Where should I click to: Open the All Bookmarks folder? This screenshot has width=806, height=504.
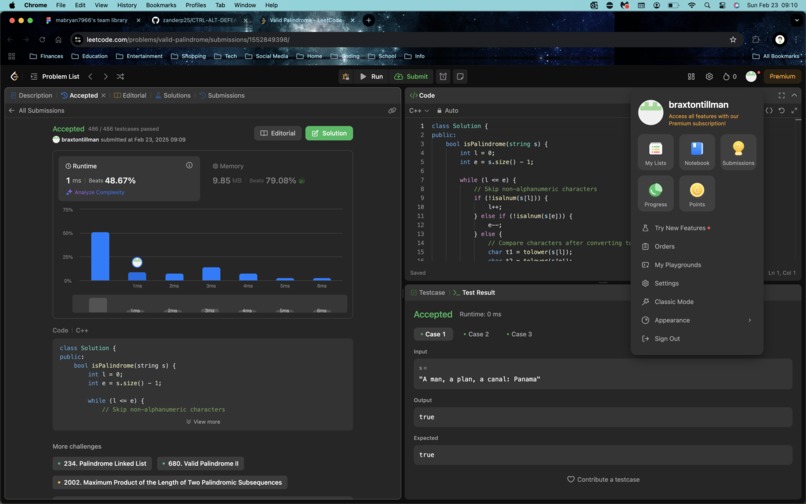pyautogui.click(x=776, y=56)
